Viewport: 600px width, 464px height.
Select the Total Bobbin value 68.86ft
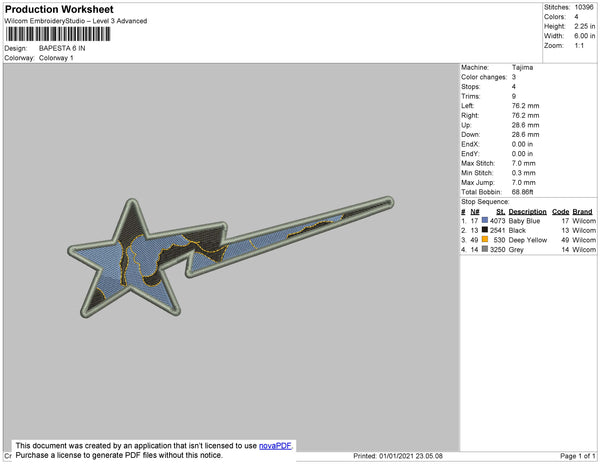point(522,192)
